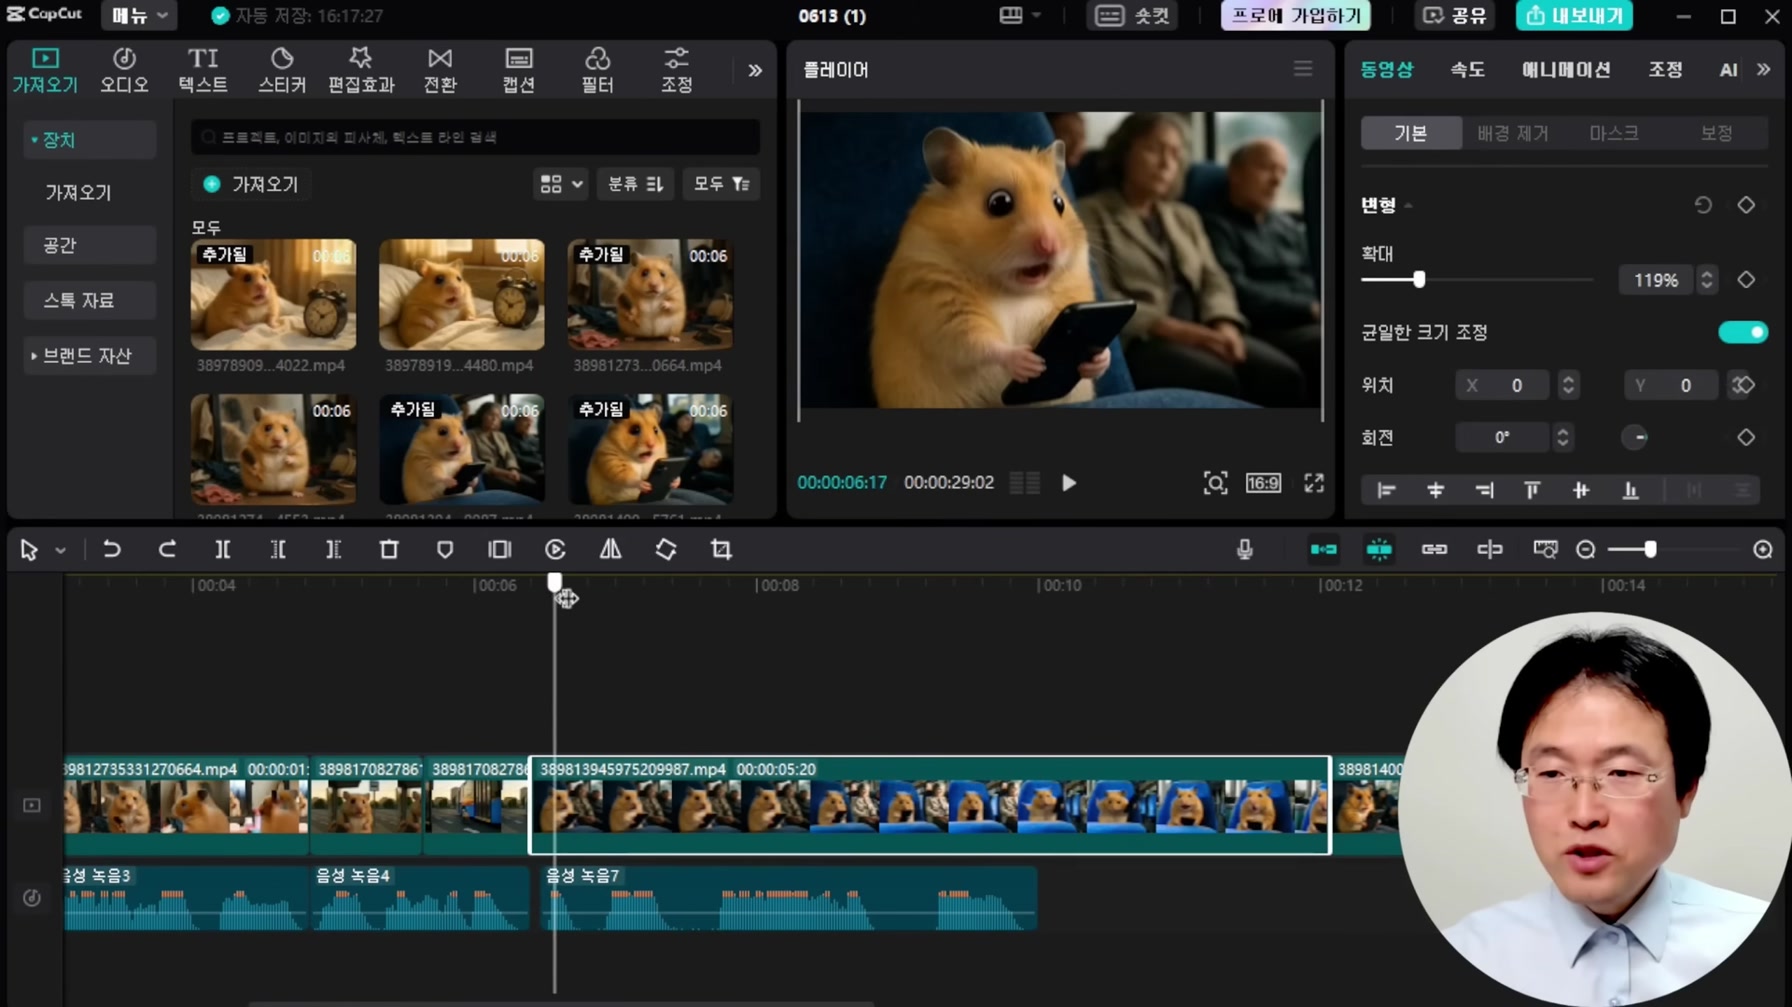
Task: Open the 전환 transitions panel
Action: coord(440,70)
